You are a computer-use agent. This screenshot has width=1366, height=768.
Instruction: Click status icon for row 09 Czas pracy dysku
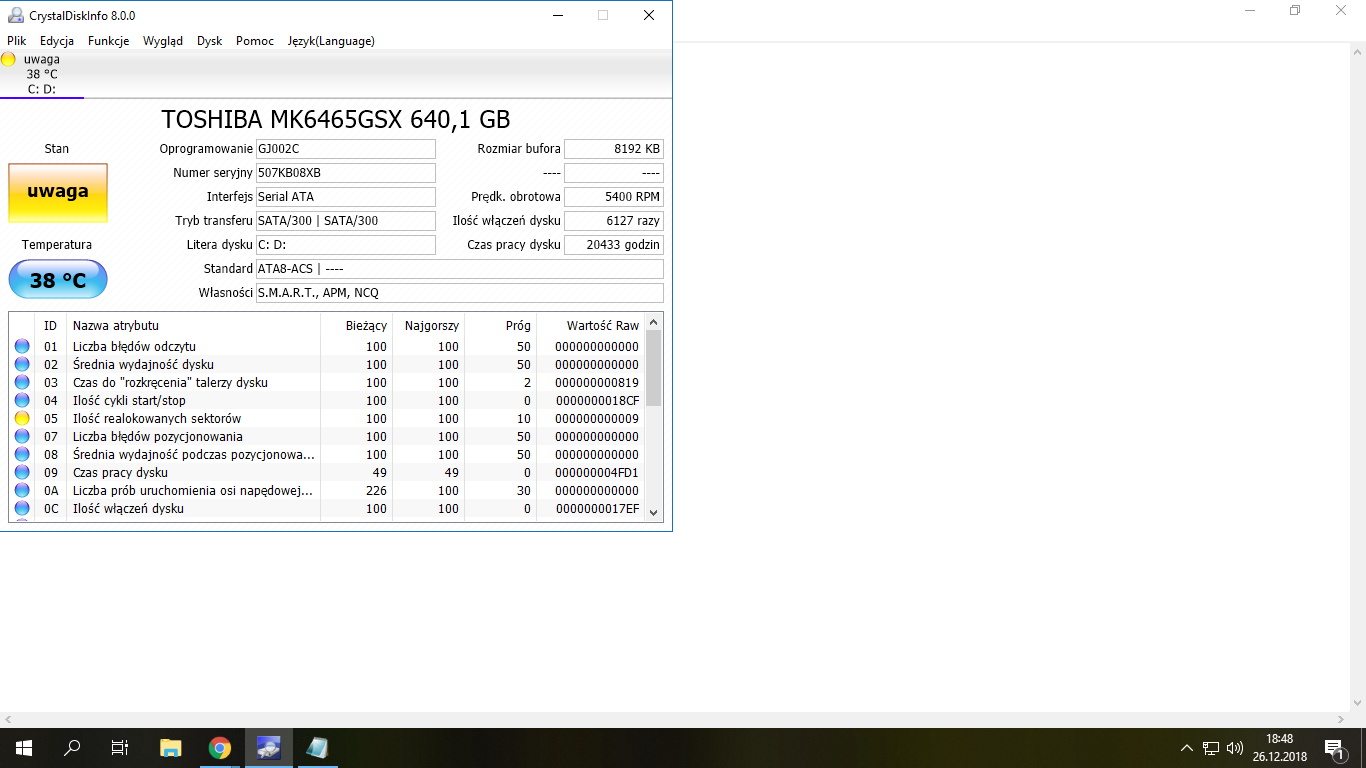click(x=22, y=473)
